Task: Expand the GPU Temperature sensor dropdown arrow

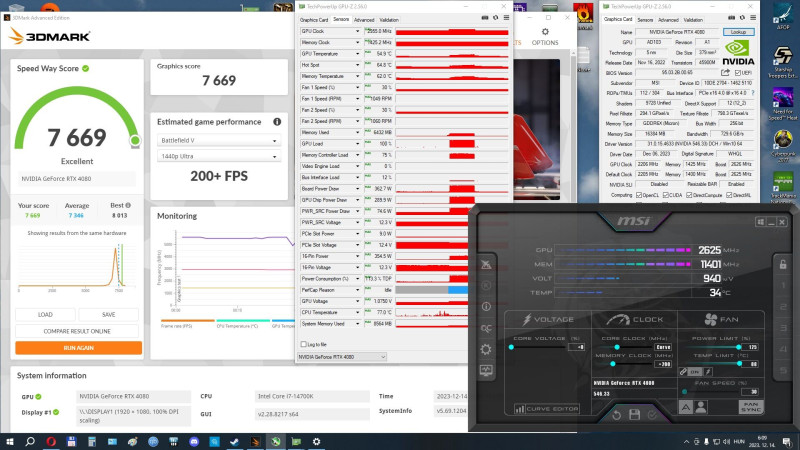Action: click(x=357, y=54)
